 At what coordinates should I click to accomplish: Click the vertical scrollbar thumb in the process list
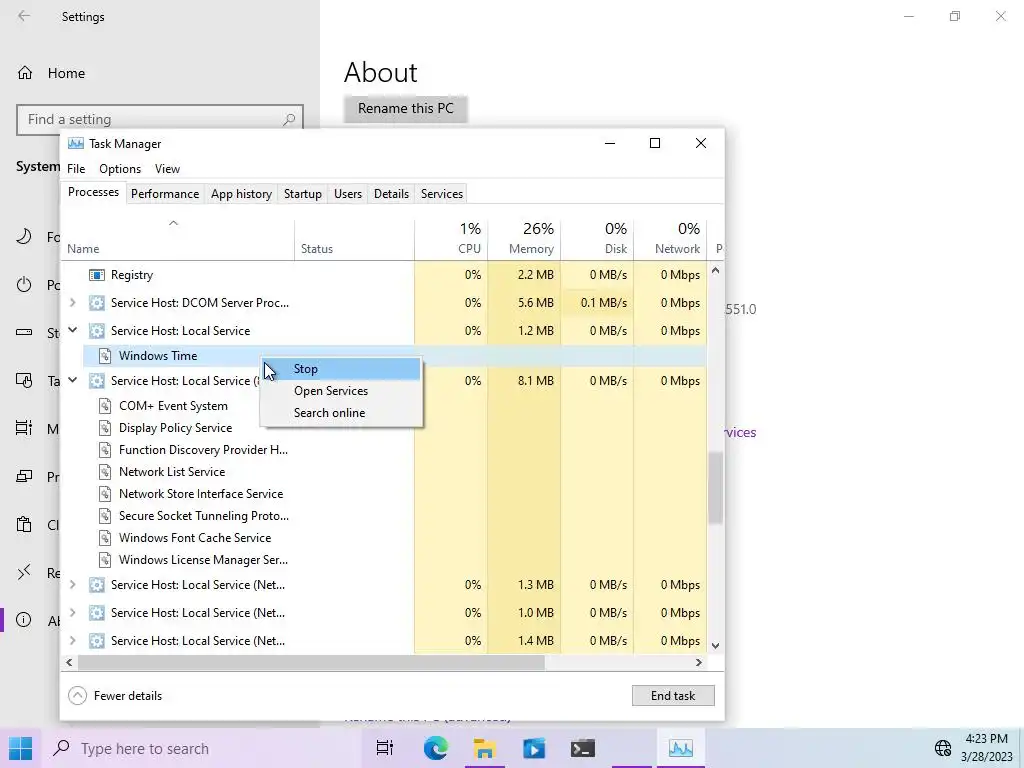(715, 488)
